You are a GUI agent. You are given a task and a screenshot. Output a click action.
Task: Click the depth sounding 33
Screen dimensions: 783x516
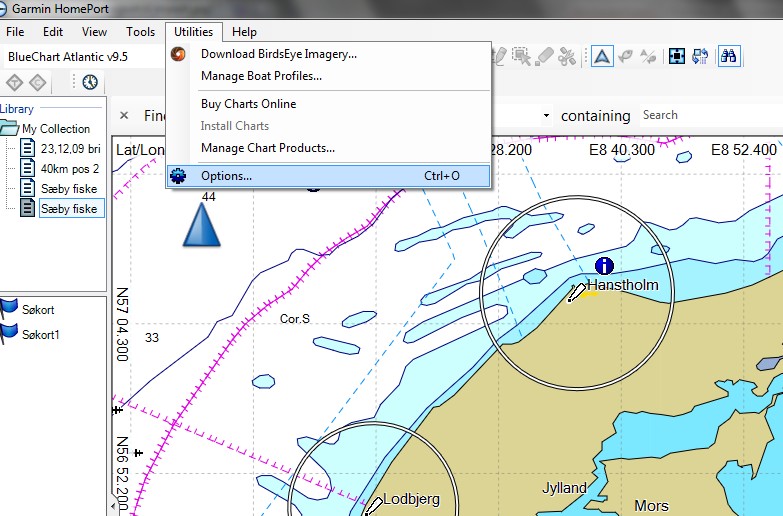tap(152, 338)
